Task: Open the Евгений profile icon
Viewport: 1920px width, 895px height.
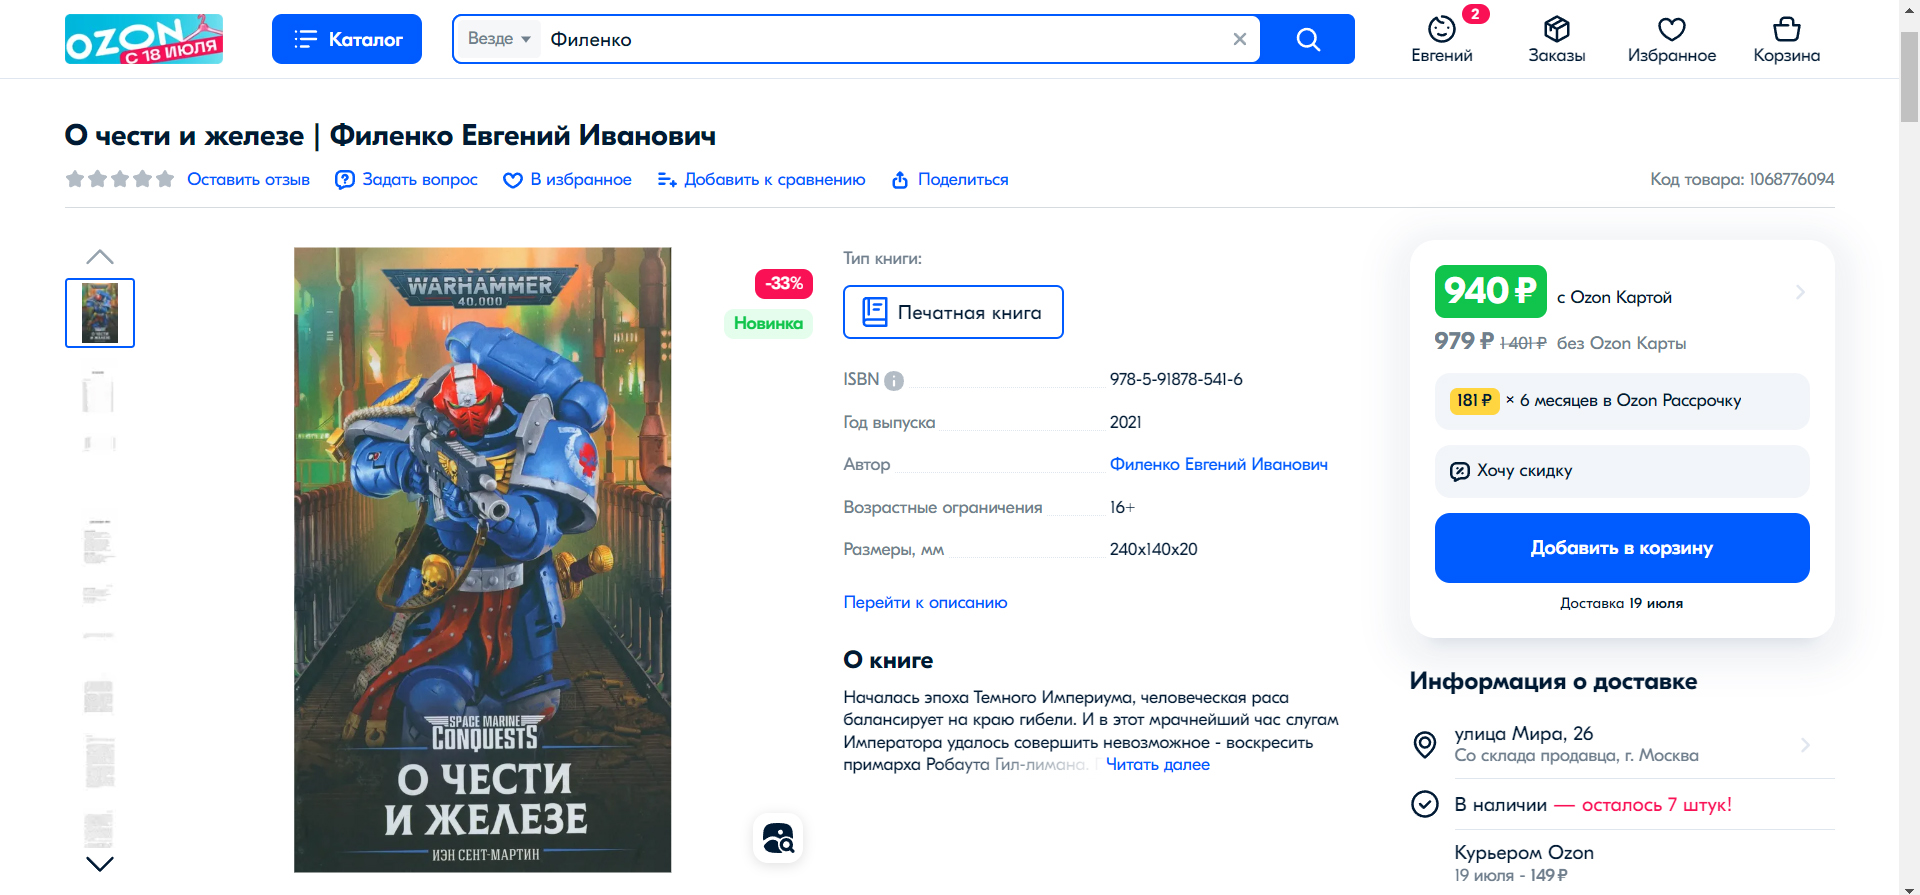Action: point(1441,39)
